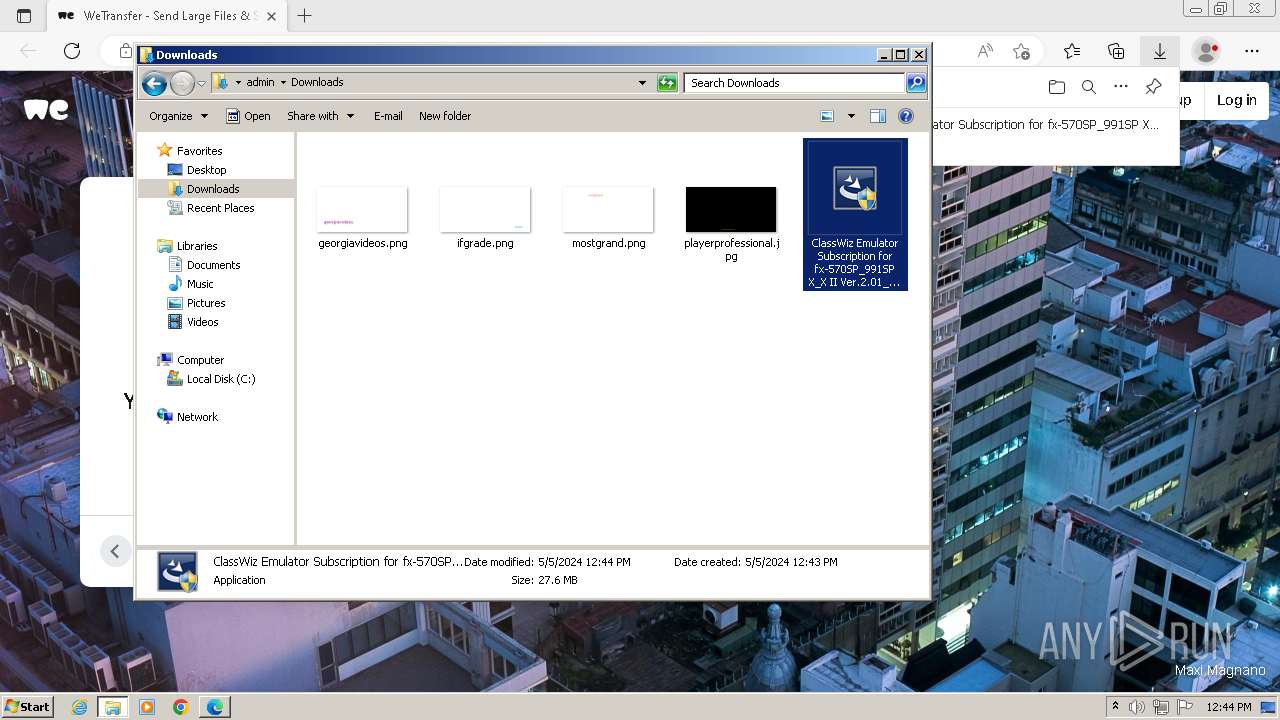Select the playerprofessional.jpg thumbnail
Viewport: 1280px width, 720px height.
tap(731, 209)
